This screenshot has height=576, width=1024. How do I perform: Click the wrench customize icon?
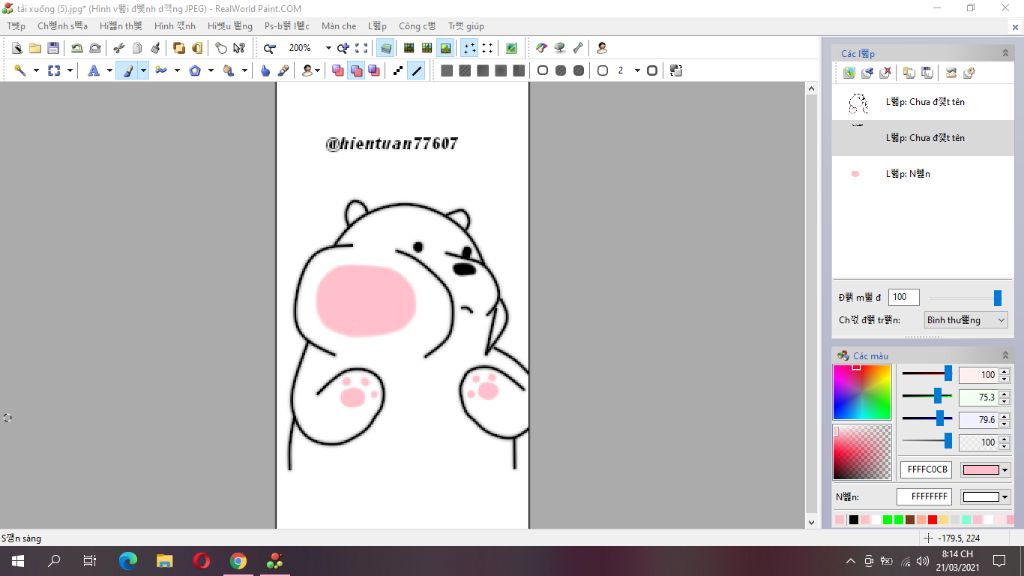[578, 48]
